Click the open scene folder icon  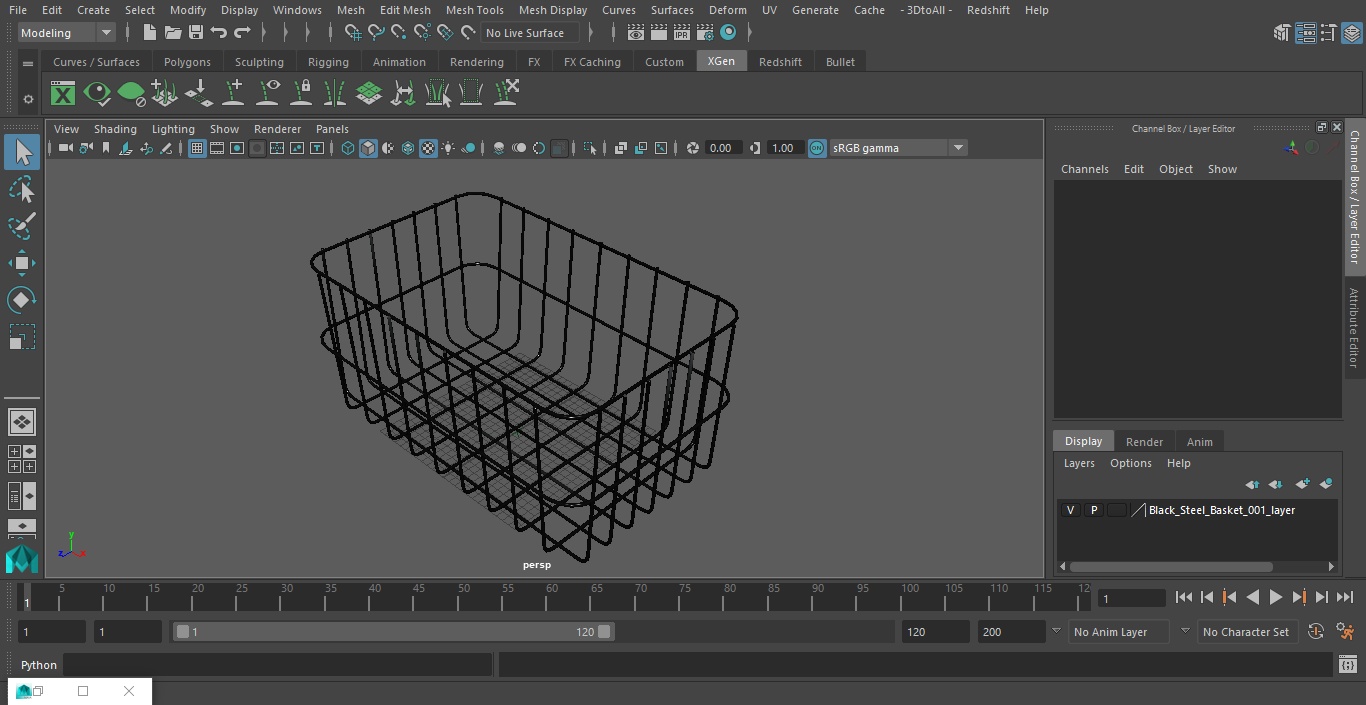pyautogui.click(x=173, y=33)
